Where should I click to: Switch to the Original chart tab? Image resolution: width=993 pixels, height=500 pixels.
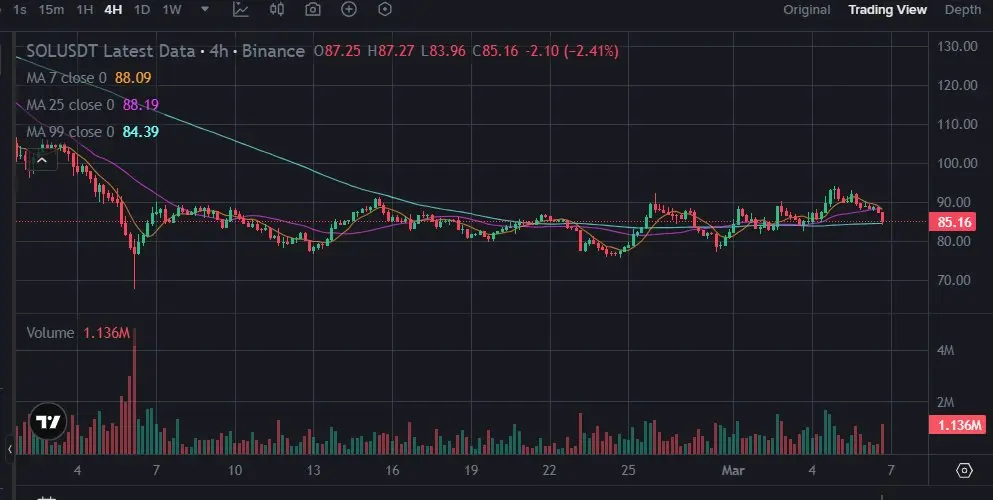(806, 10)
